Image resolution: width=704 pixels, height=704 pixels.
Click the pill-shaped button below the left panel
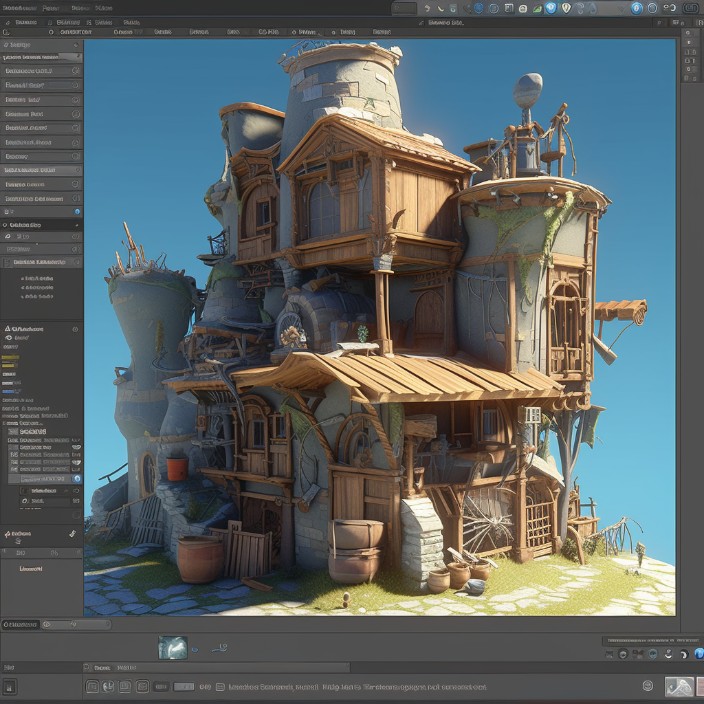pyautogui.click(x=21, y=624)
